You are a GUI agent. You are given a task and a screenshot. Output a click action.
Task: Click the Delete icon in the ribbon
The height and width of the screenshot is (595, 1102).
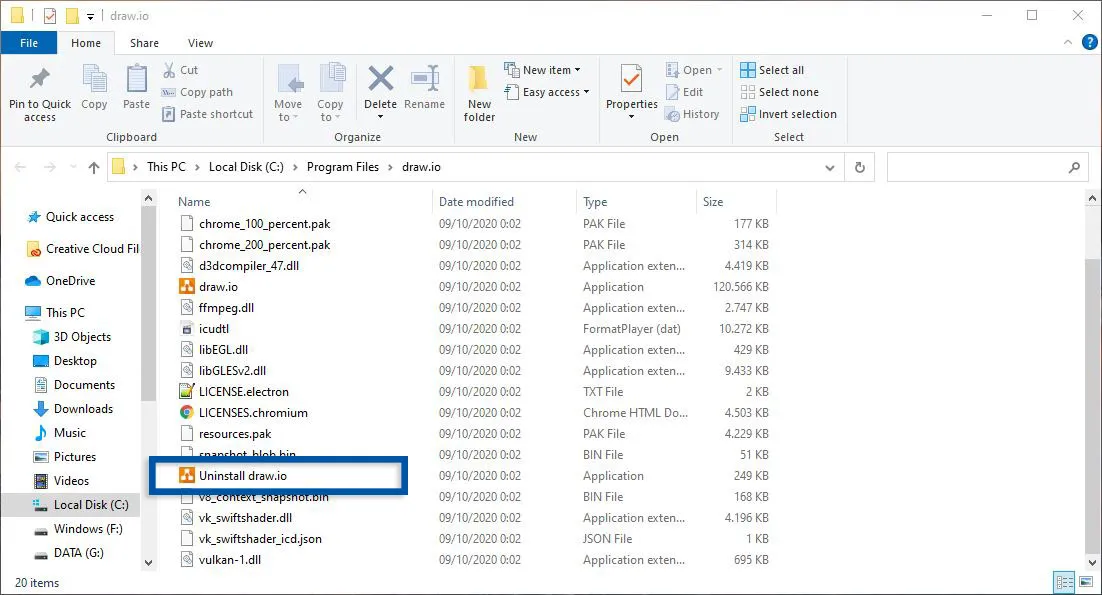tap(380, 88)
